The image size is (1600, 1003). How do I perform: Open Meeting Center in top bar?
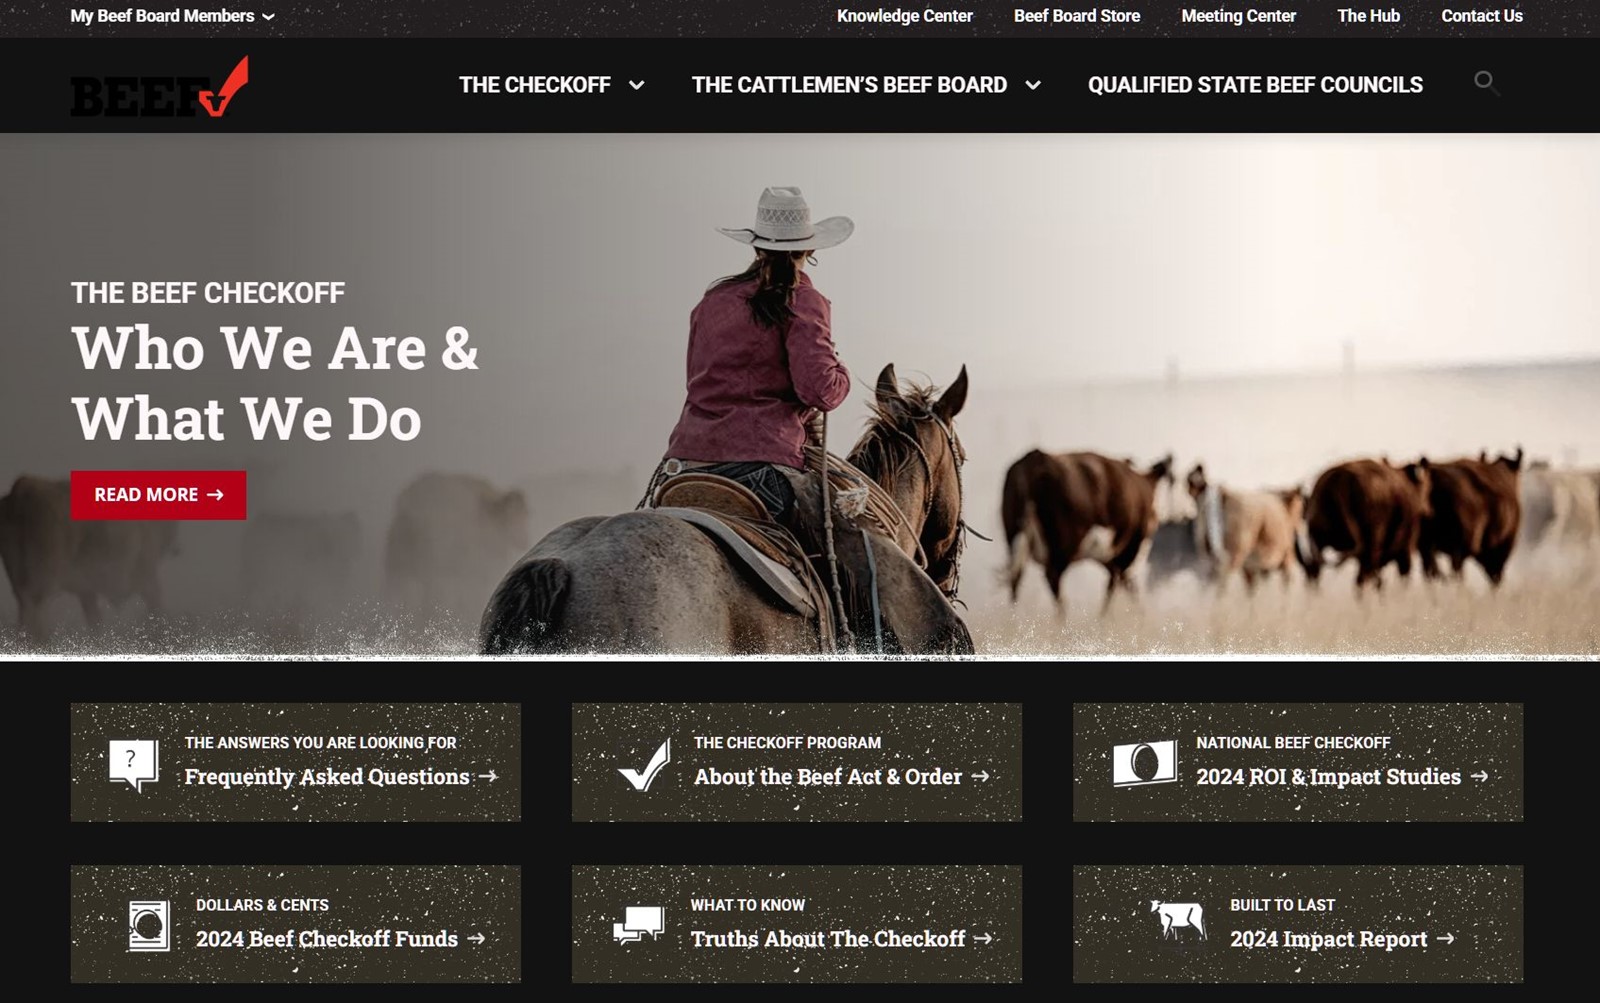(x=1238, y=16)
